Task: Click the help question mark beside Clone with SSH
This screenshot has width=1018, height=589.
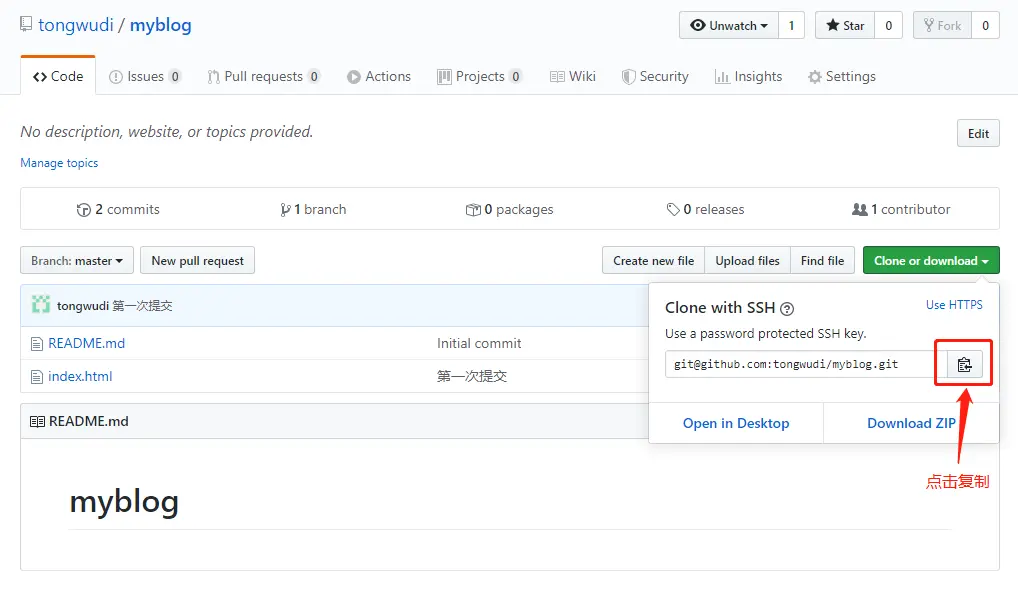Action: pos(787,308)
